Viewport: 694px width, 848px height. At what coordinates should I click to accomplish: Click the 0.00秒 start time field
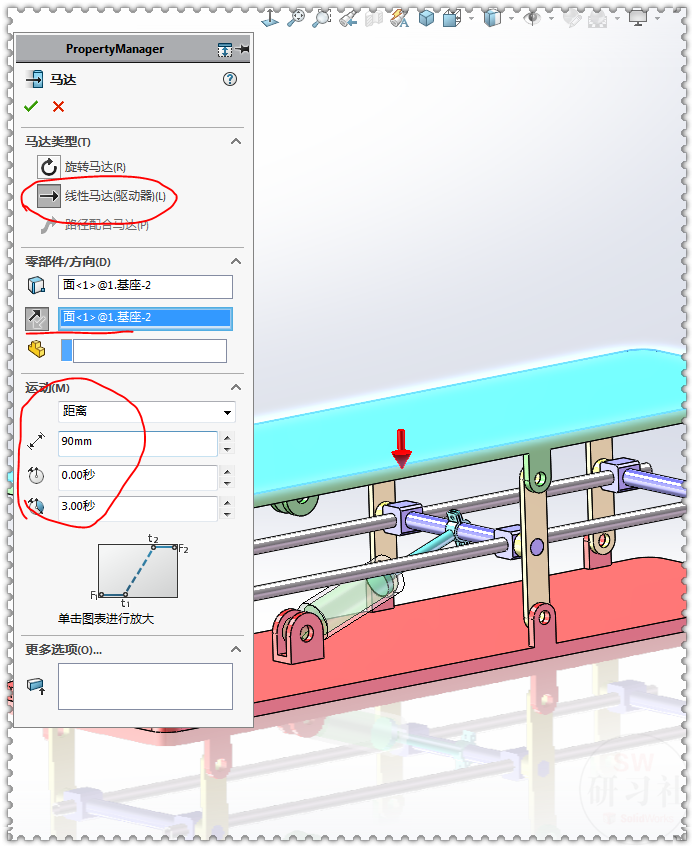coord(138,477)
